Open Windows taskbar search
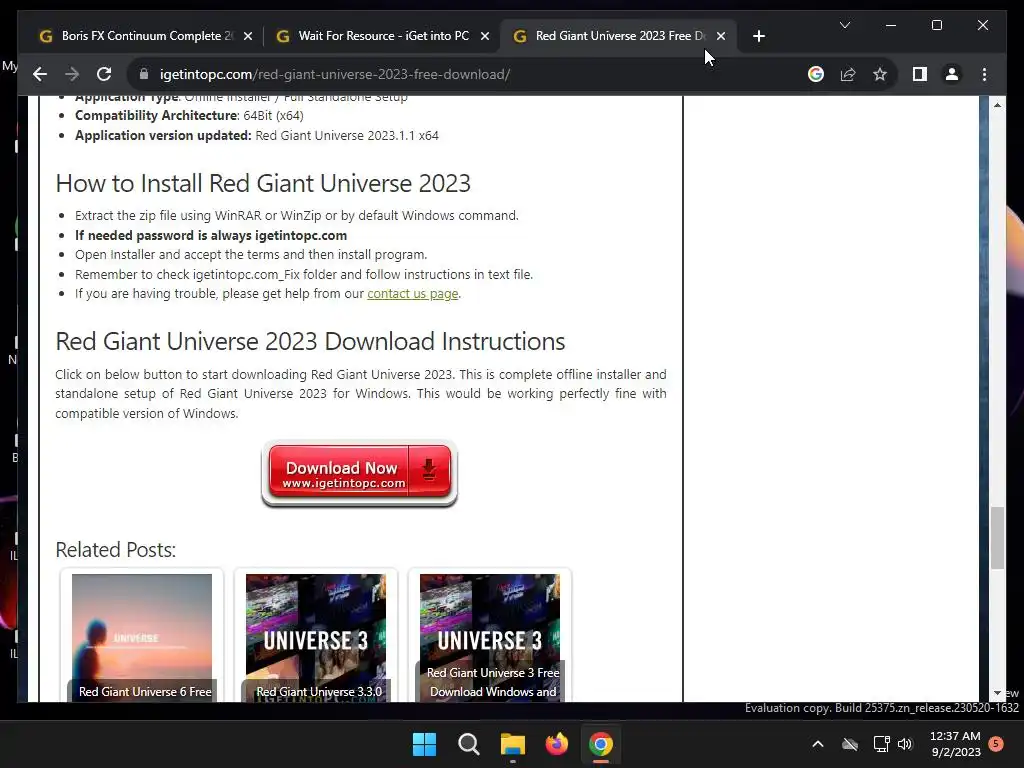This screenshot has width=1024, height=768. (x=468, y=744)
